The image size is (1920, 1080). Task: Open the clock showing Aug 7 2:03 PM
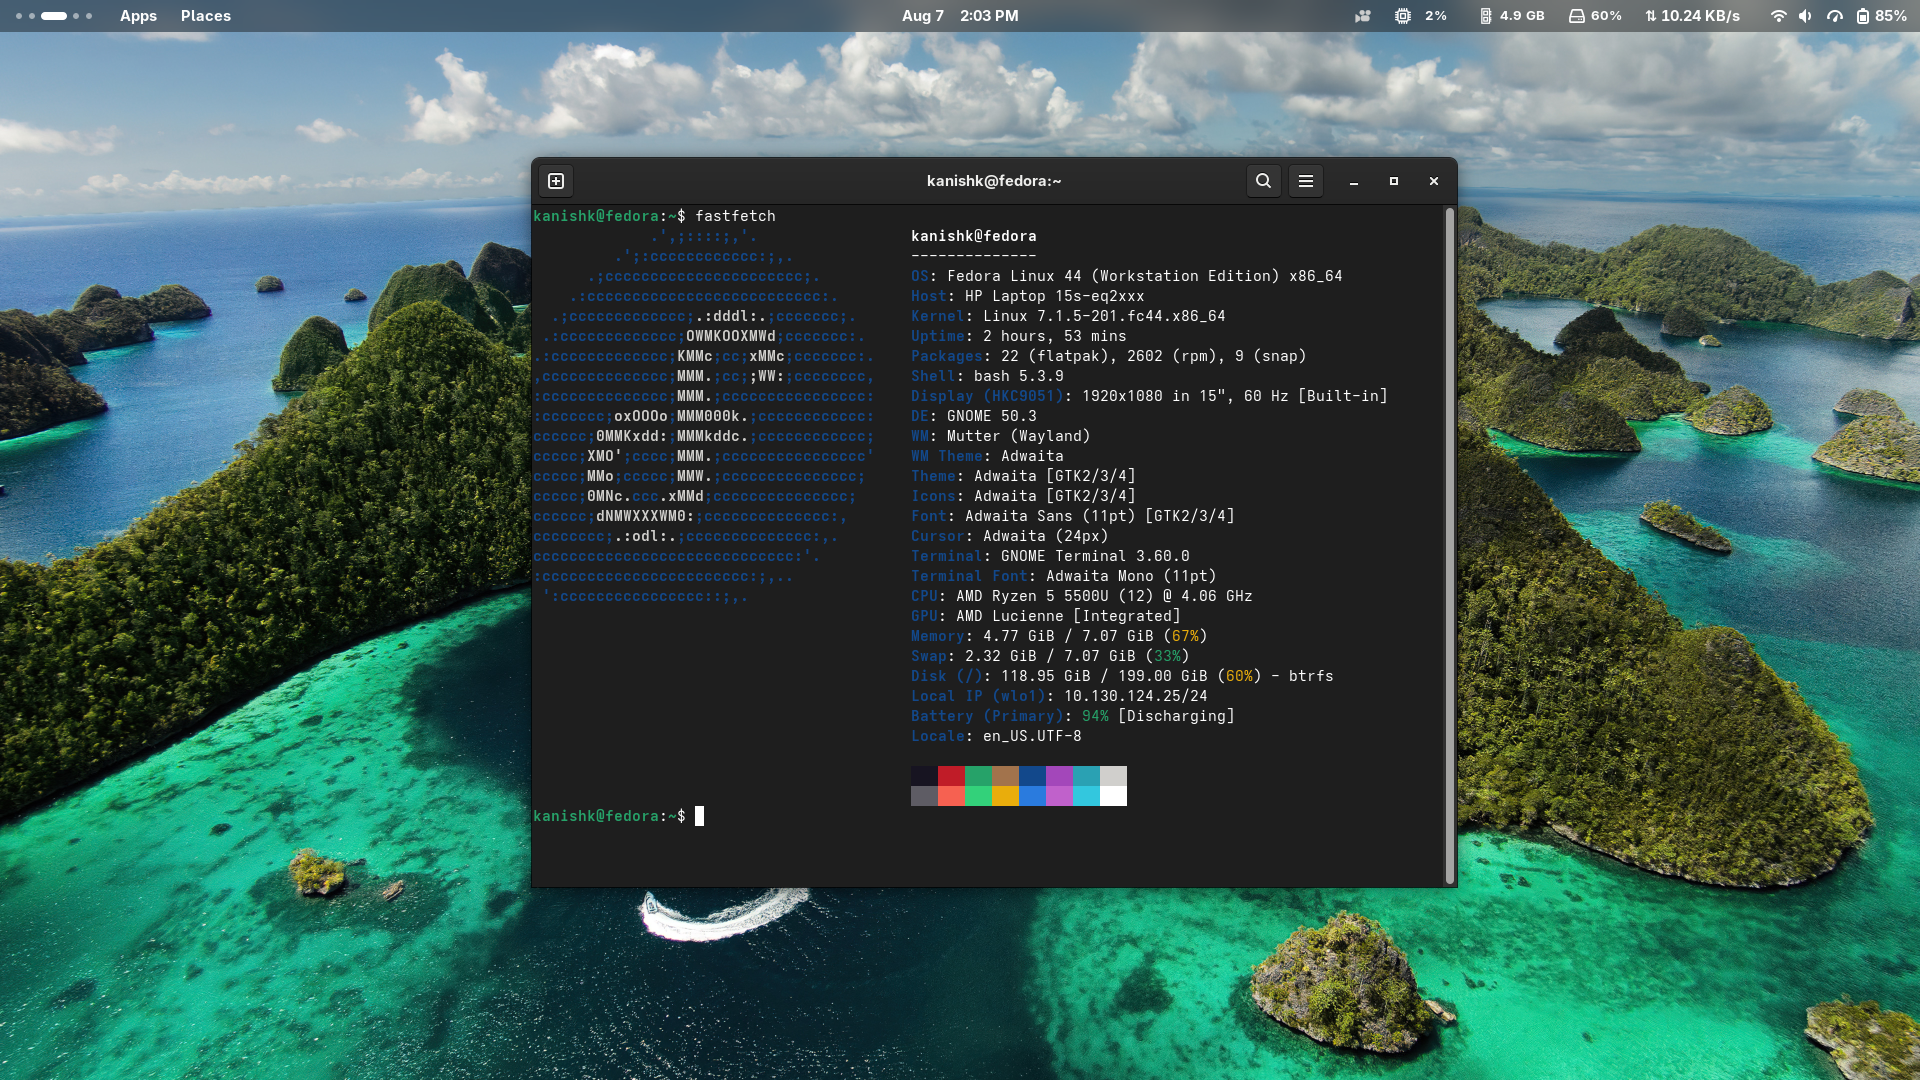960,16
